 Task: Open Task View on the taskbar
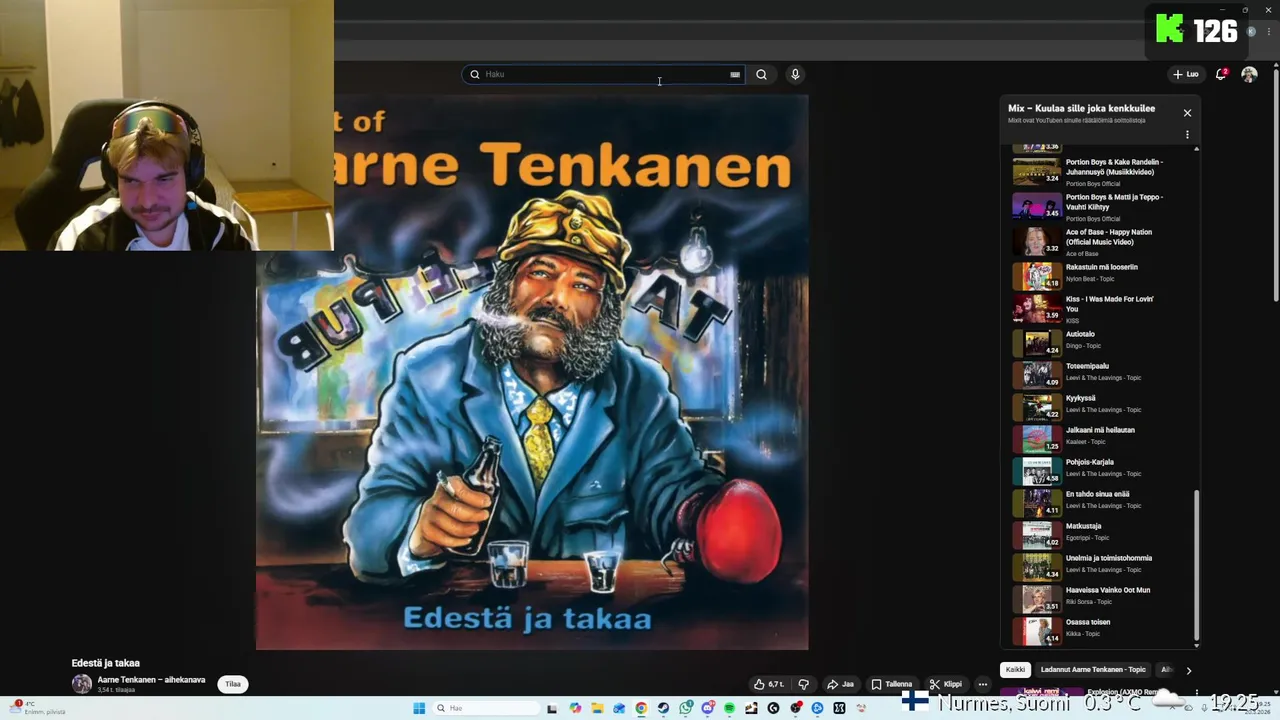551,708
